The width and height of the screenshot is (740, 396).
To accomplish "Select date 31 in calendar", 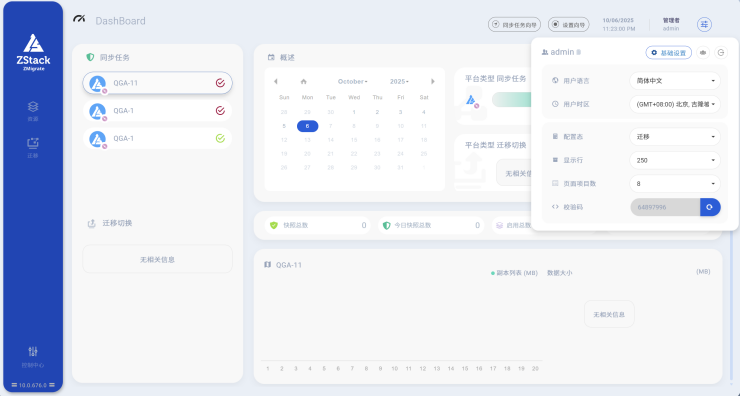I will (x=401, y=168).
